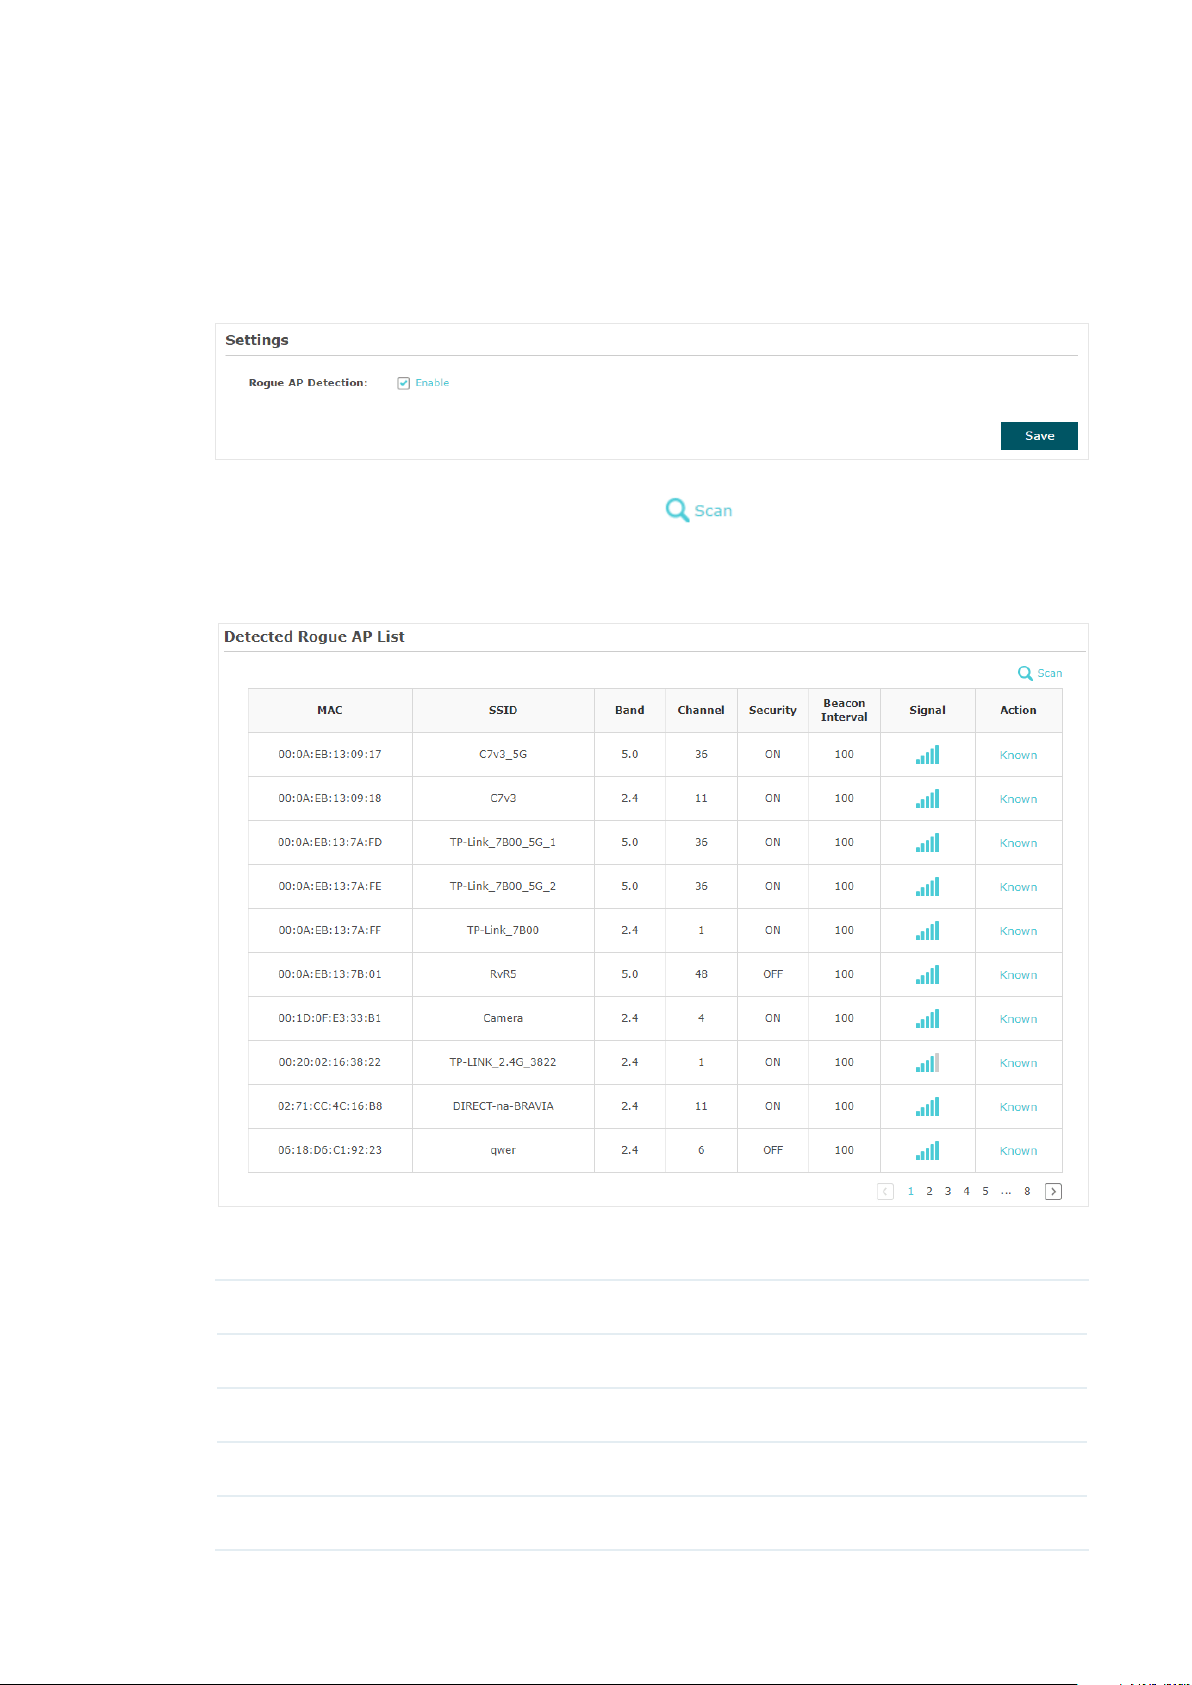Toggle the Rogue AP Detection Enable checkbox

click(404, 383)
